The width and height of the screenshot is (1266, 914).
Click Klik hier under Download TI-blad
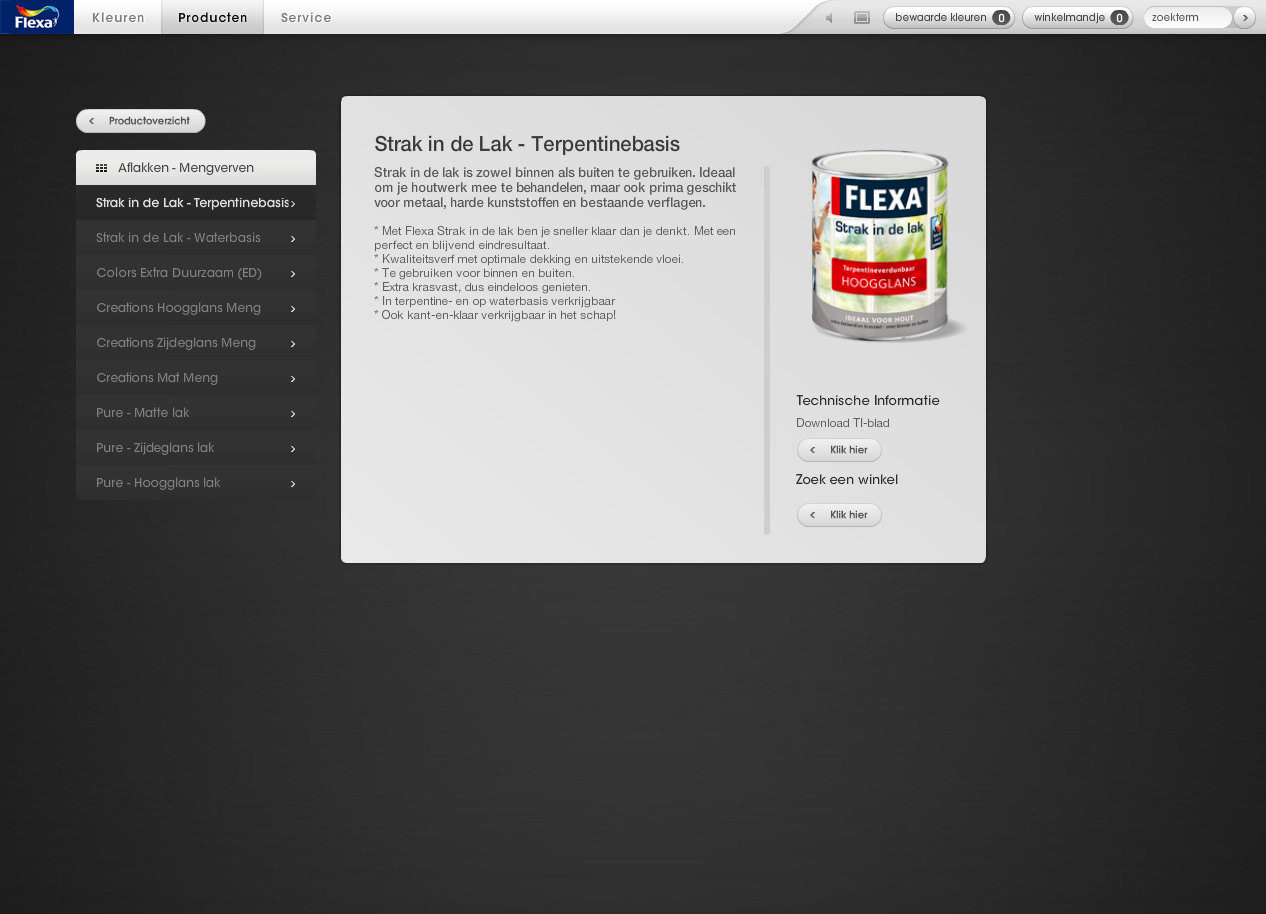[839, 450]
